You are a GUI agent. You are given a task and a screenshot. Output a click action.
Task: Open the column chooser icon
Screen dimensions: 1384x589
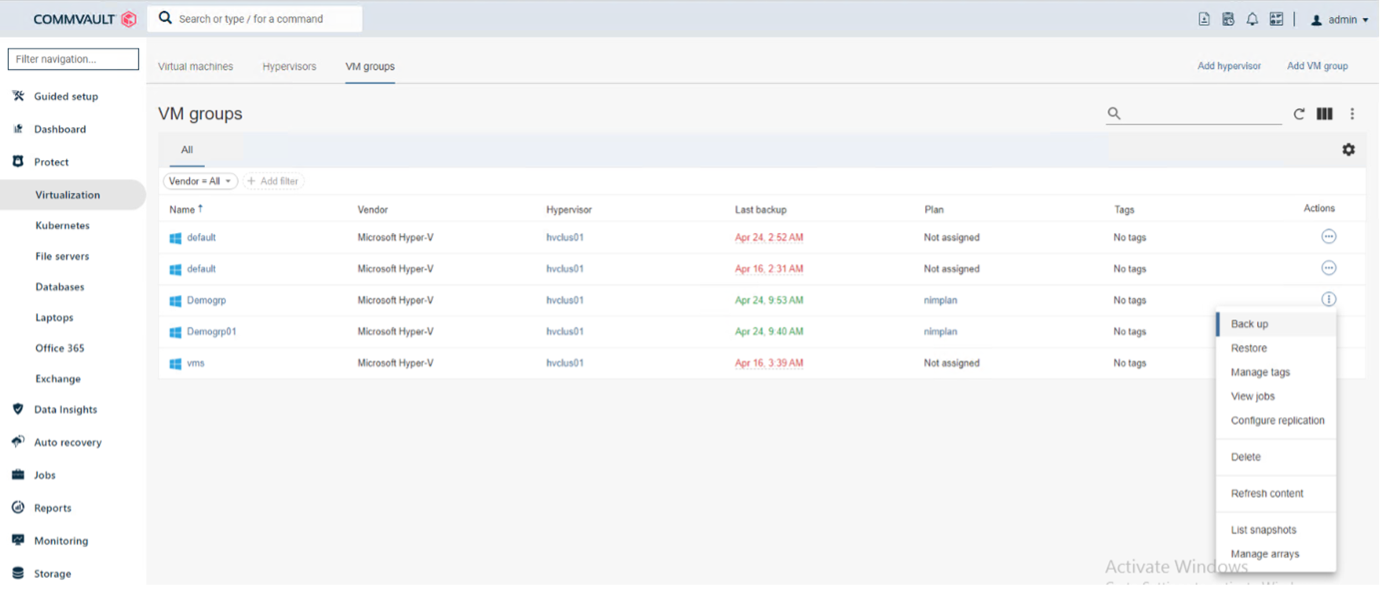[x=1324, y=114]
